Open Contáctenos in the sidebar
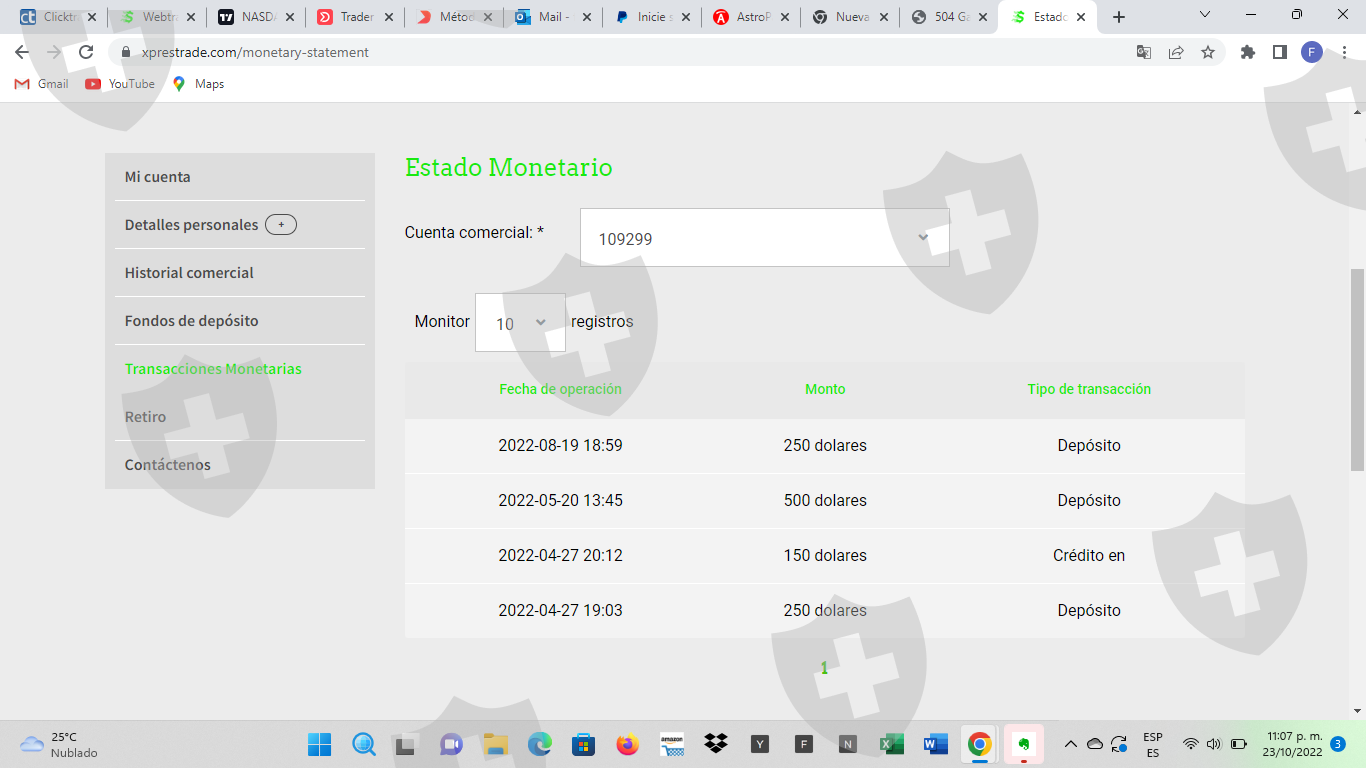Viewport: 1366px width, 768px height. click(167, 465)
